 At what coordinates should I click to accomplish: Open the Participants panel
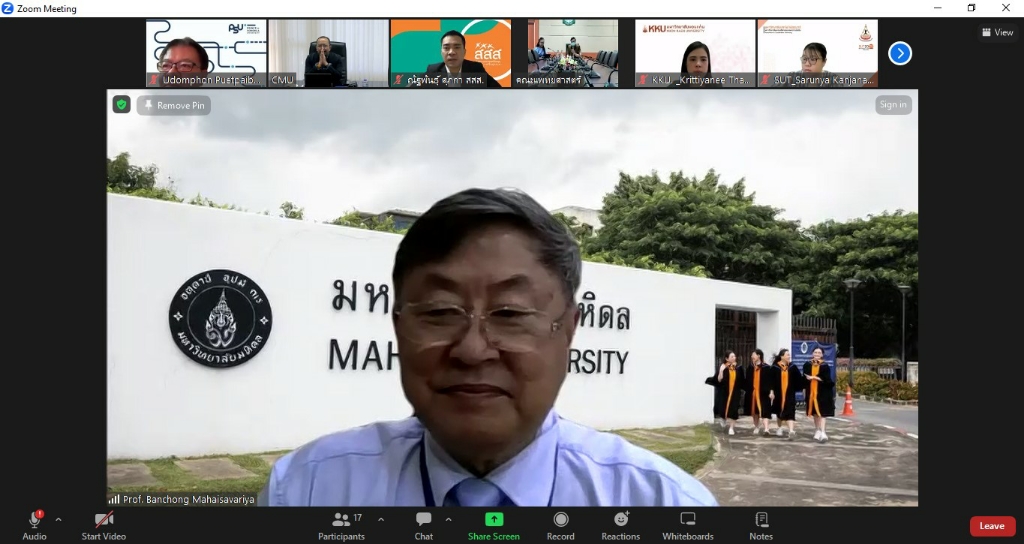pyautogui.click(x=342, y=525)
